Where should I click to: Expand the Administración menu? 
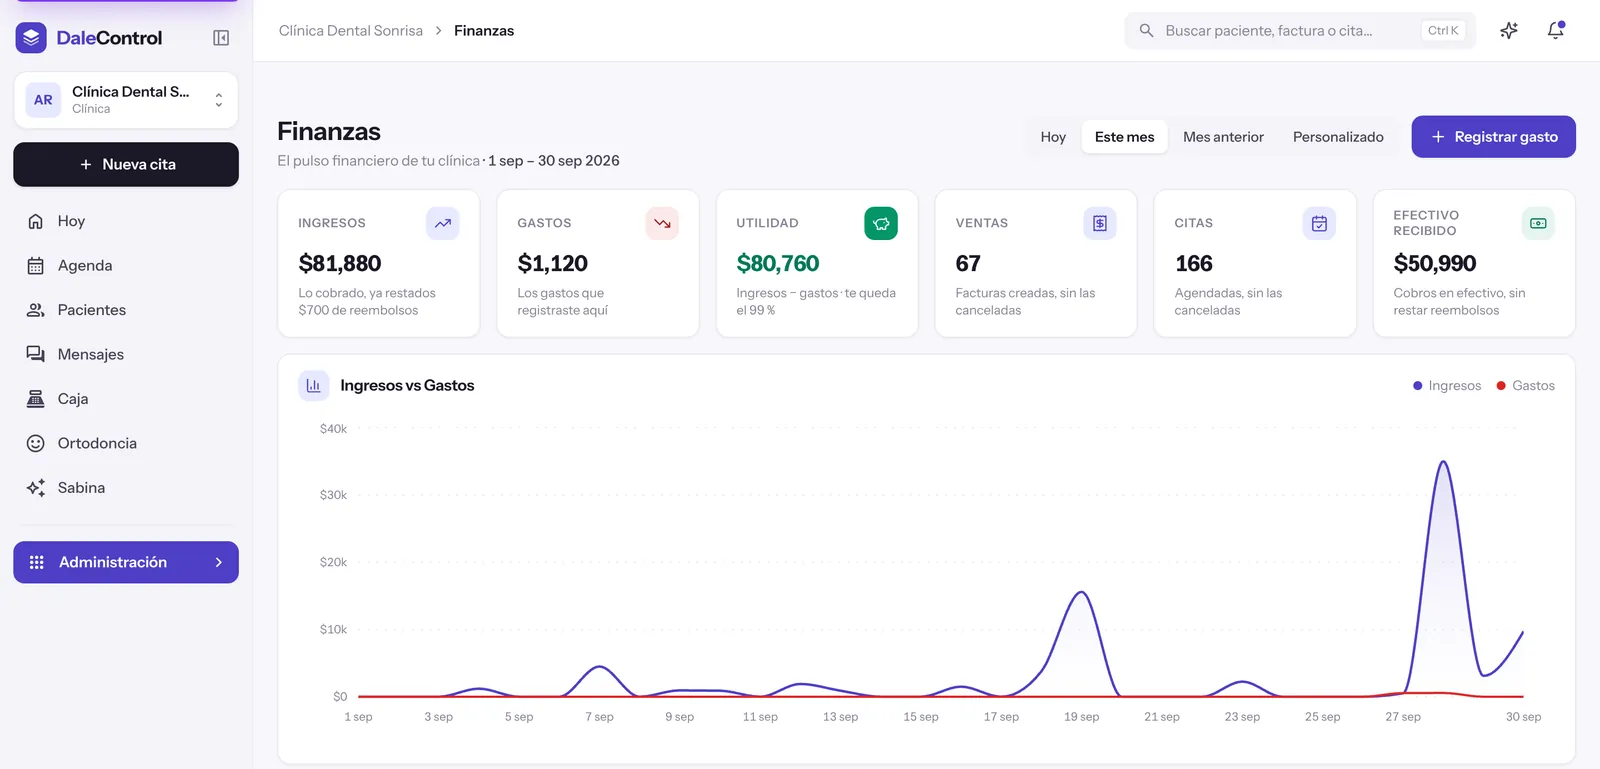[x=126, y=562]
